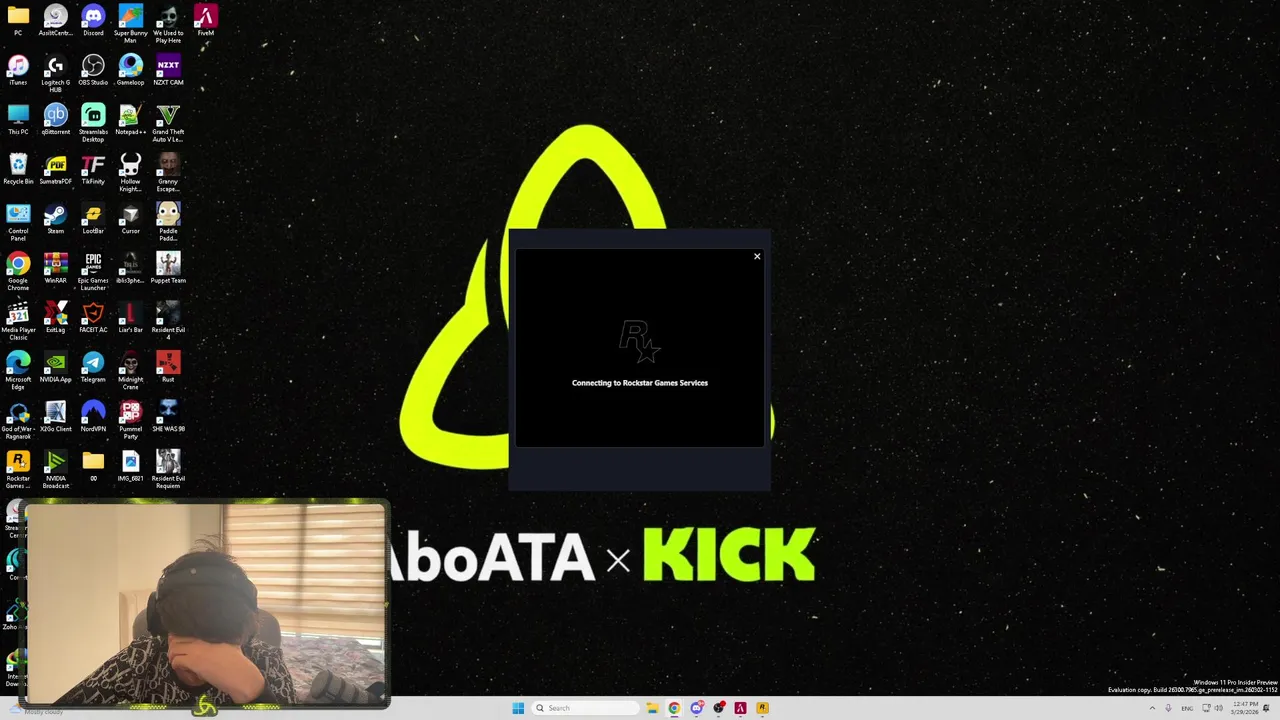The height and width of the screenshot is (720, 1280).
Task: Select the FiveM desktop shortcut
Action: click(205, 21)
